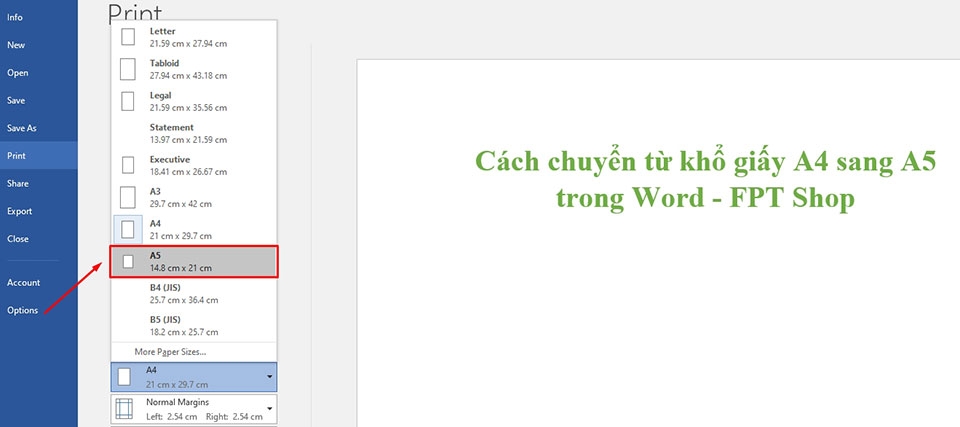960x427 pixels.
Task: Click the Letter paper size page icon
Action: pyautogui.click(x=128, y=37)
